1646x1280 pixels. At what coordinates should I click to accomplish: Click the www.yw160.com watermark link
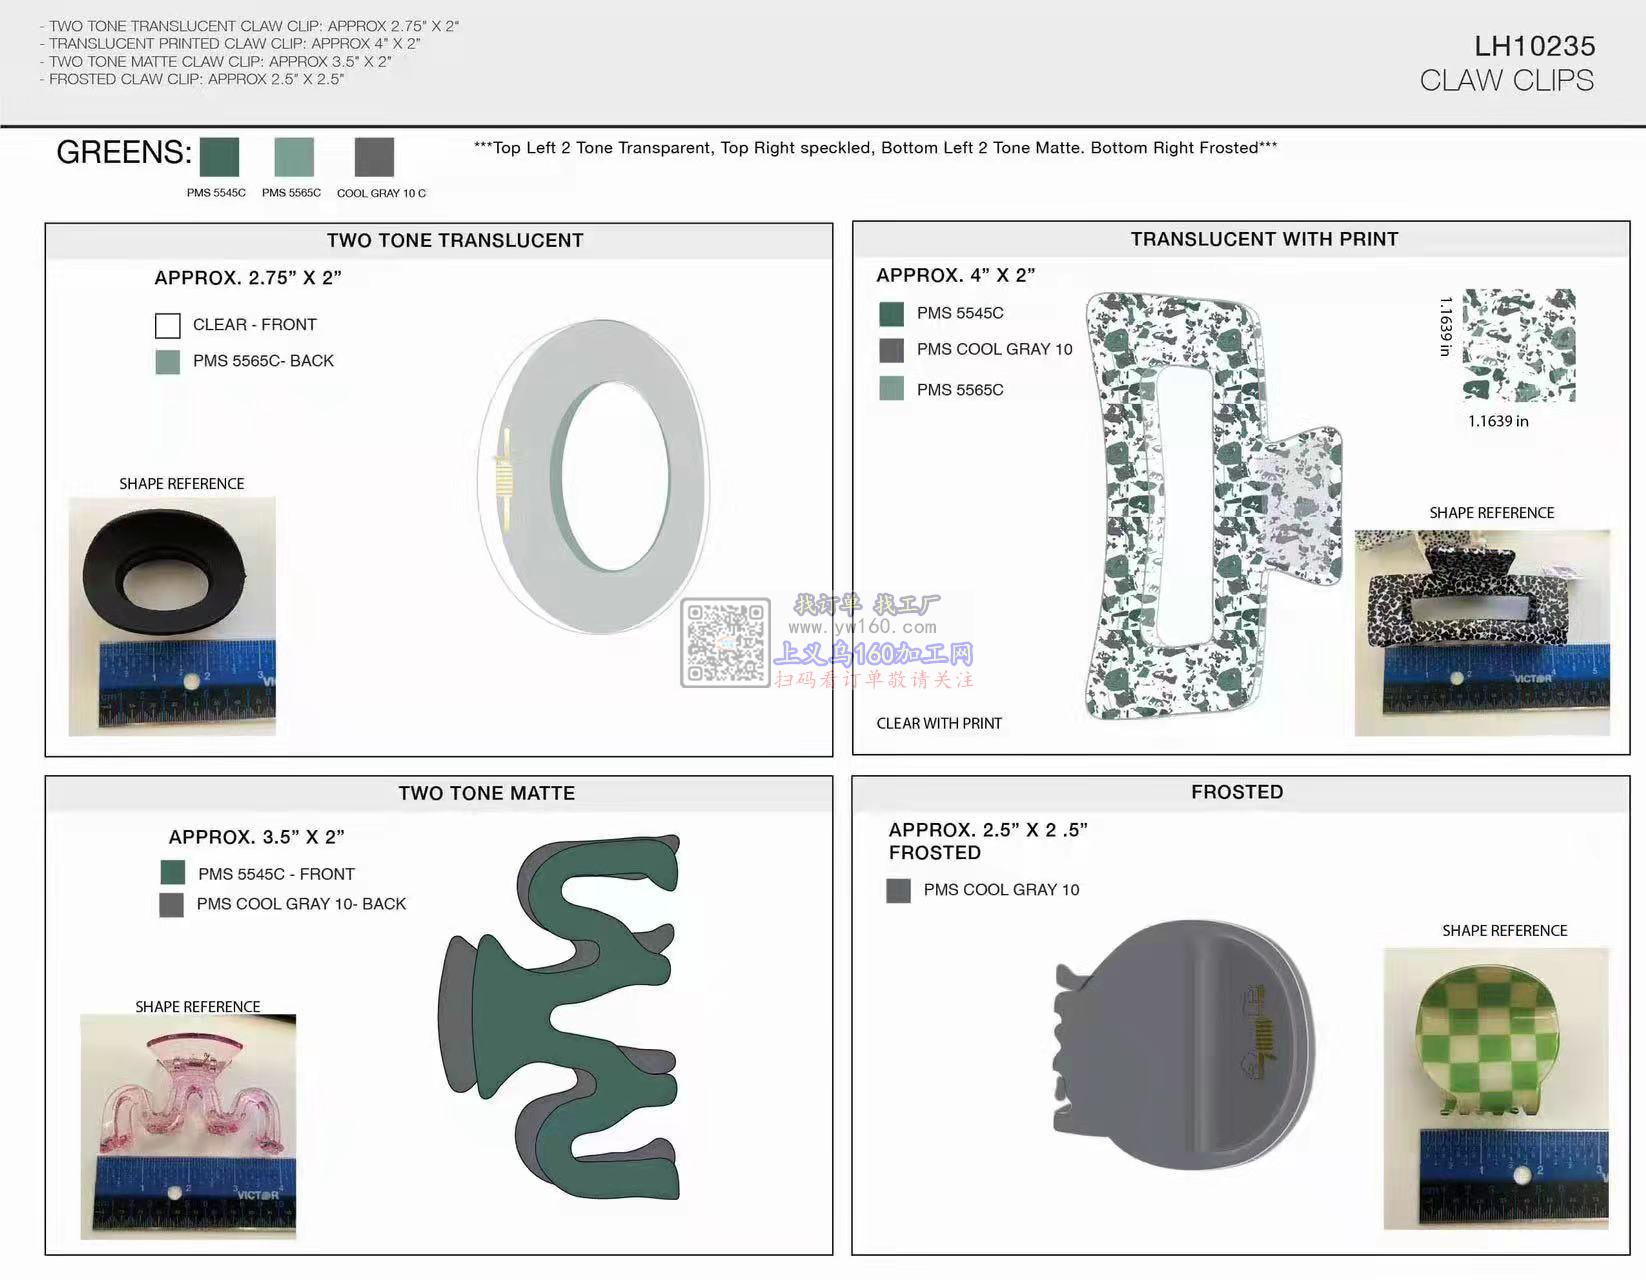[x=862, y=627]
